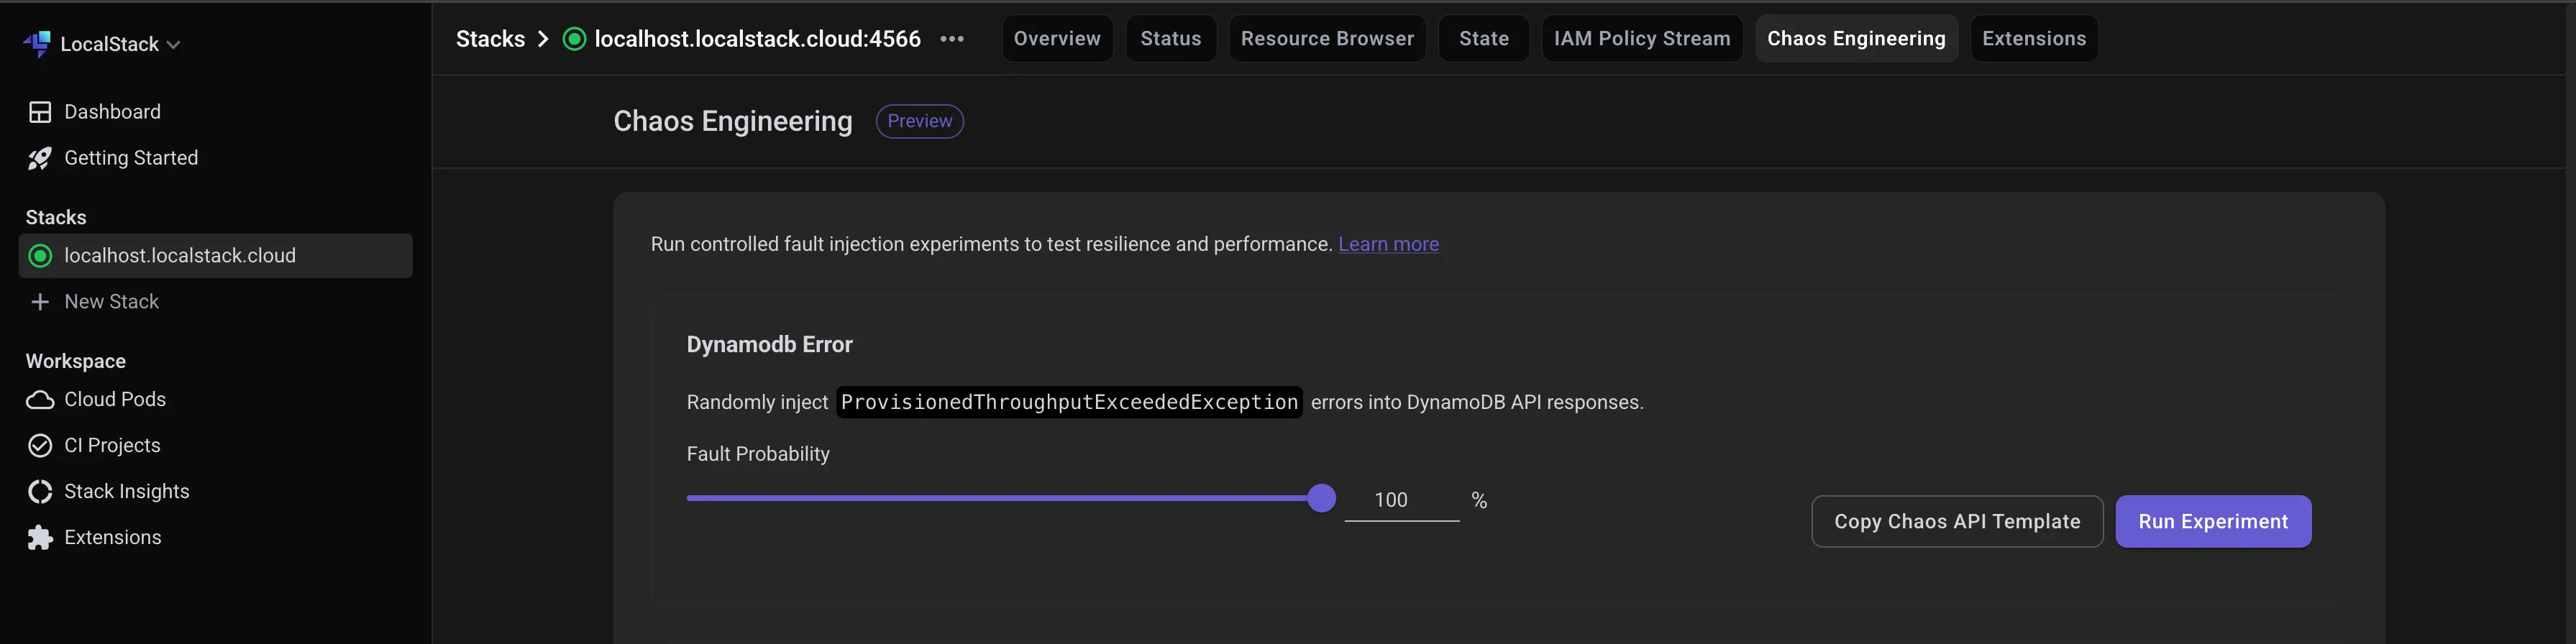This screenshot has height=644, width=2576.
Task: Click the Extensions puzzle piece icon
Action: tap(40, 538)
